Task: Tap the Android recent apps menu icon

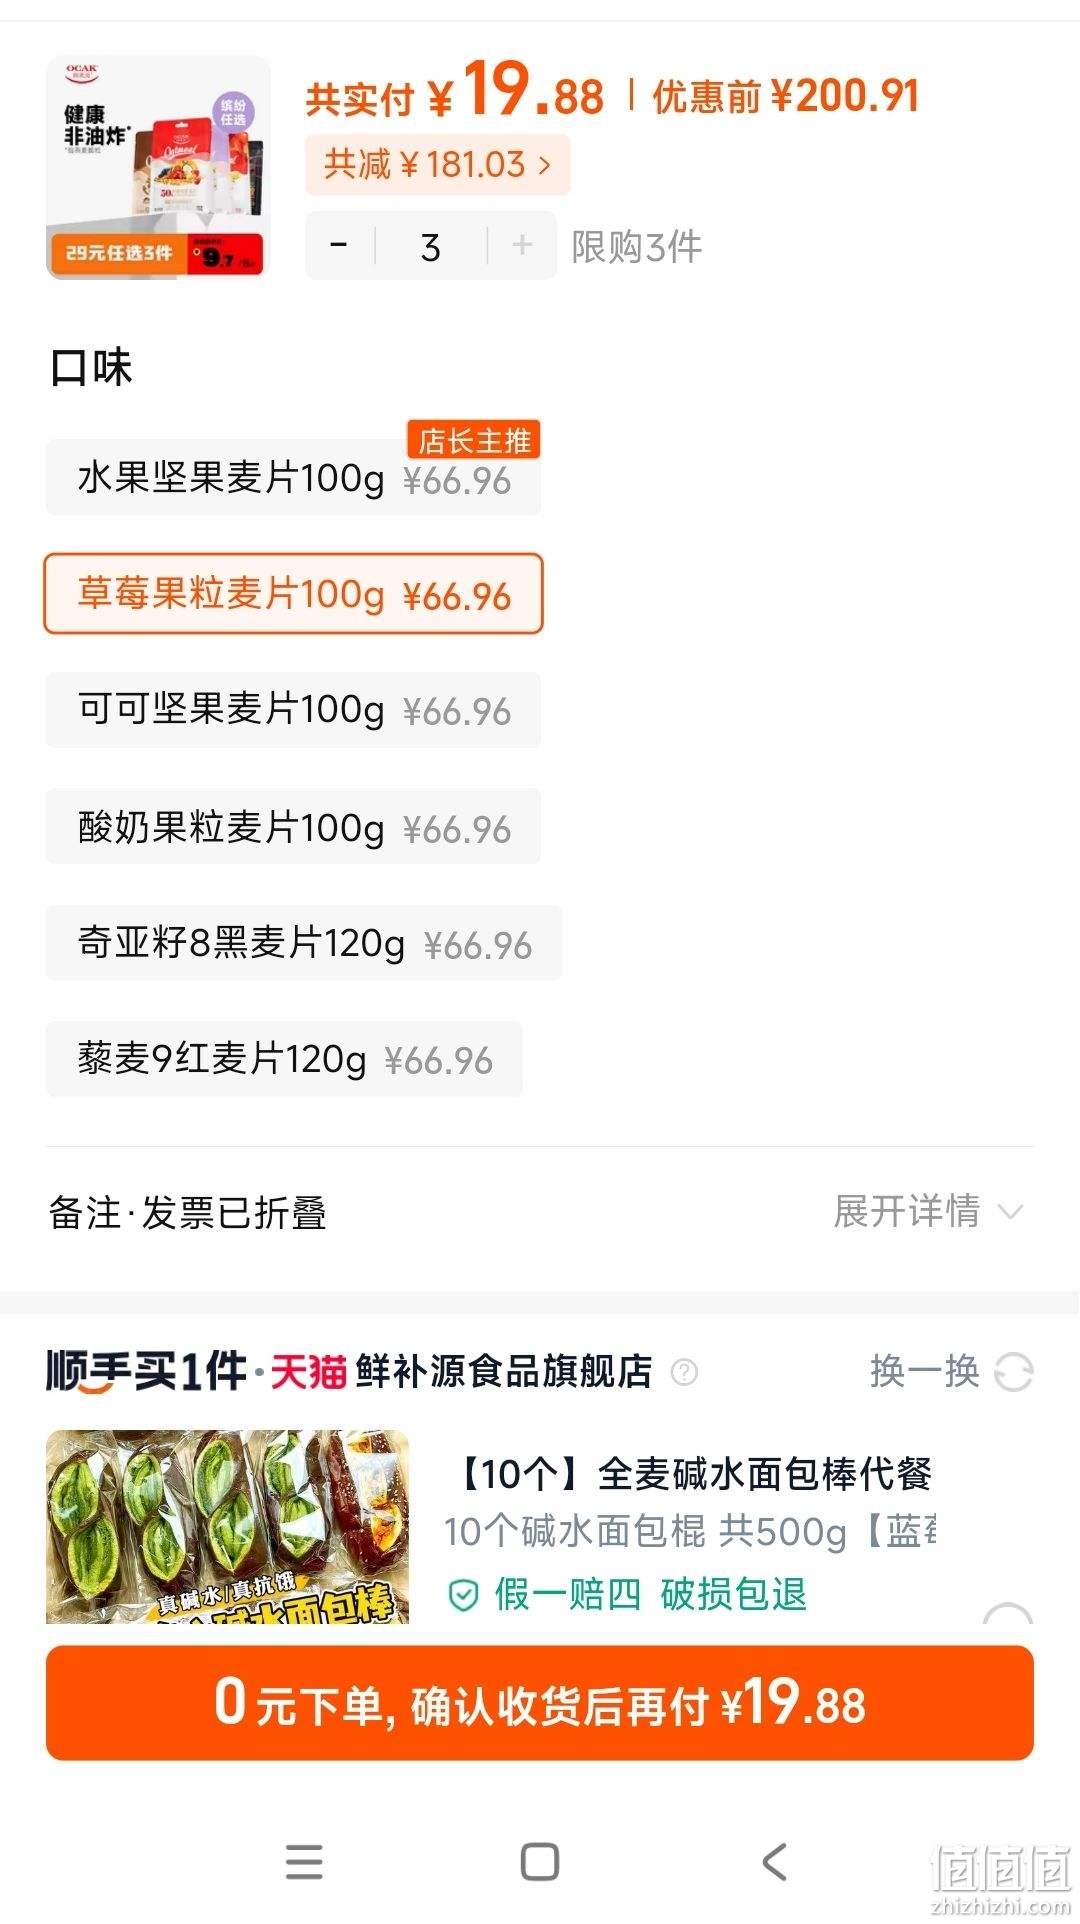Action: pyautogui.click(x=304, y=1862)
